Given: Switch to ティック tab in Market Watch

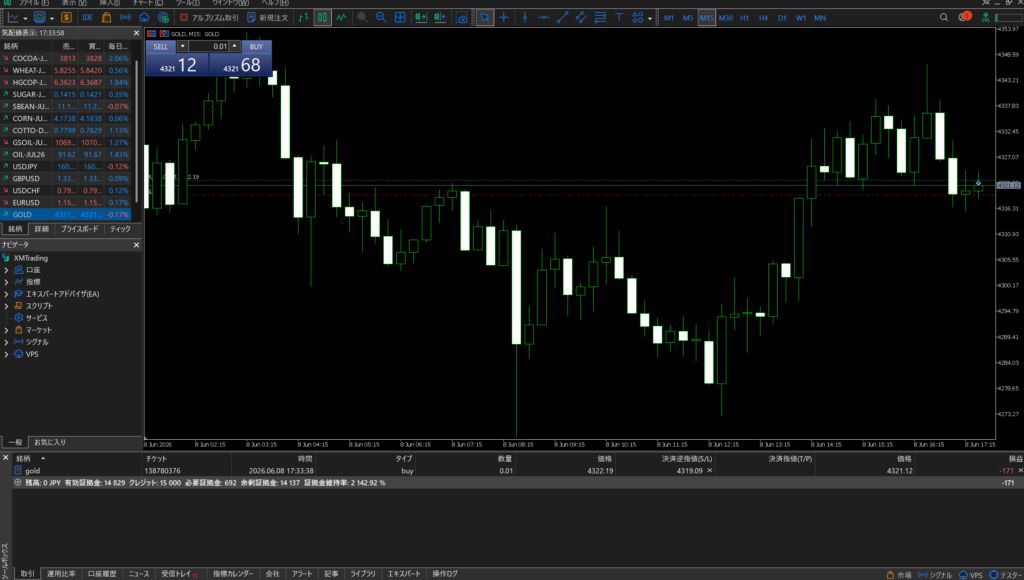Looking at the screenshot, I should pos(120,229).
